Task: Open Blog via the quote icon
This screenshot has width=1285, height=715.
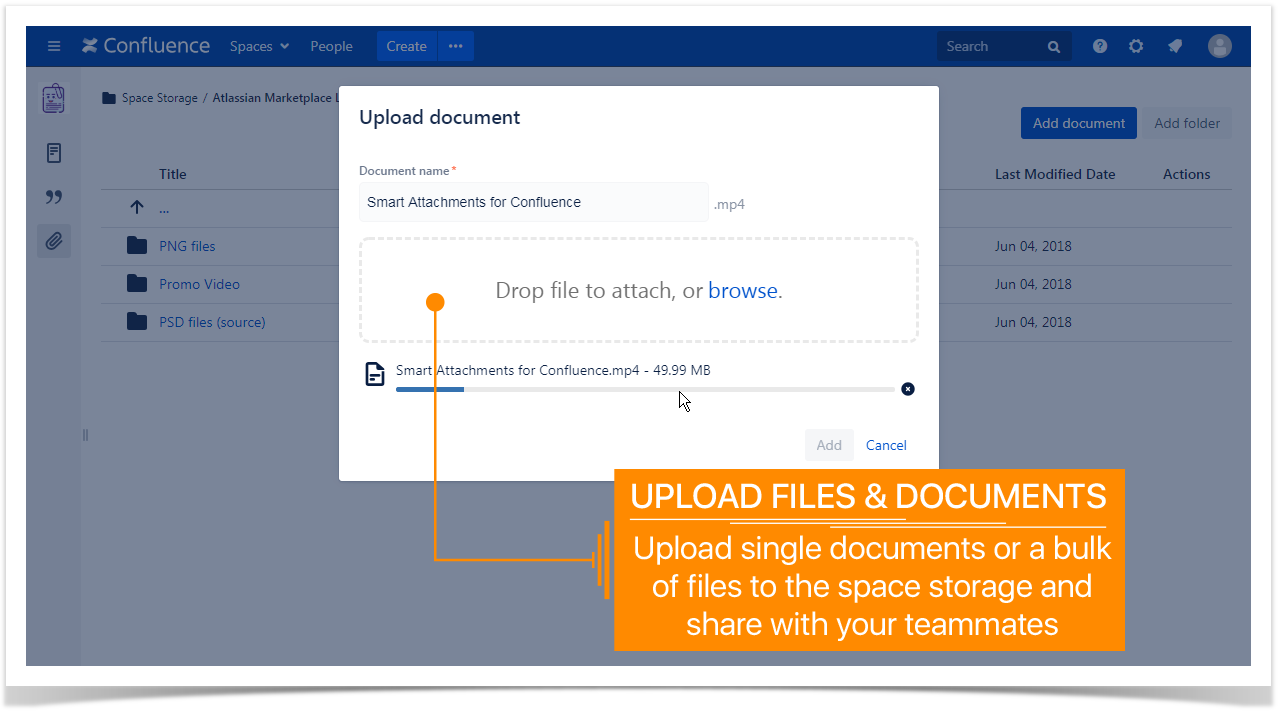Action: pyautogui.click(x=54, y=197)
